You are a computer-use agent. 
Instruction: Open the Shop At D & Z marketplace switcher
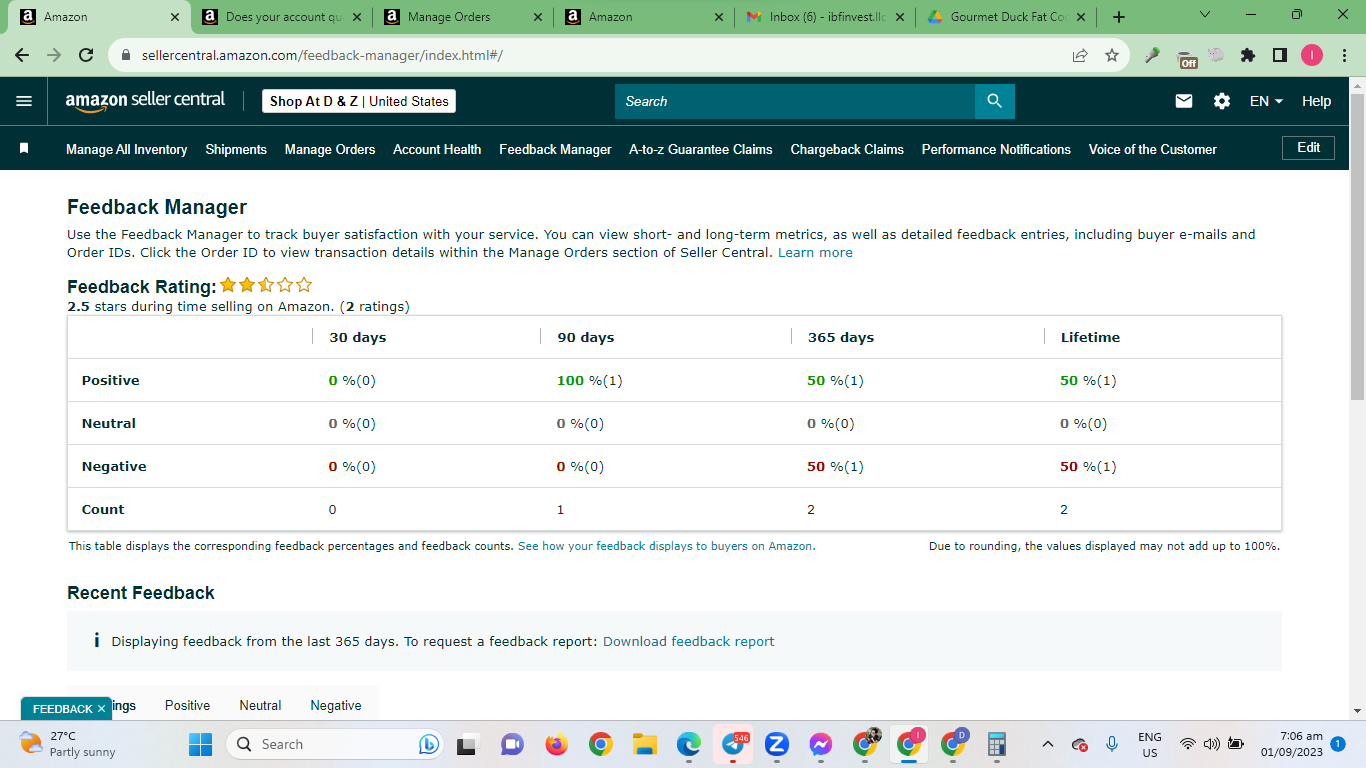tap(359, 101)
